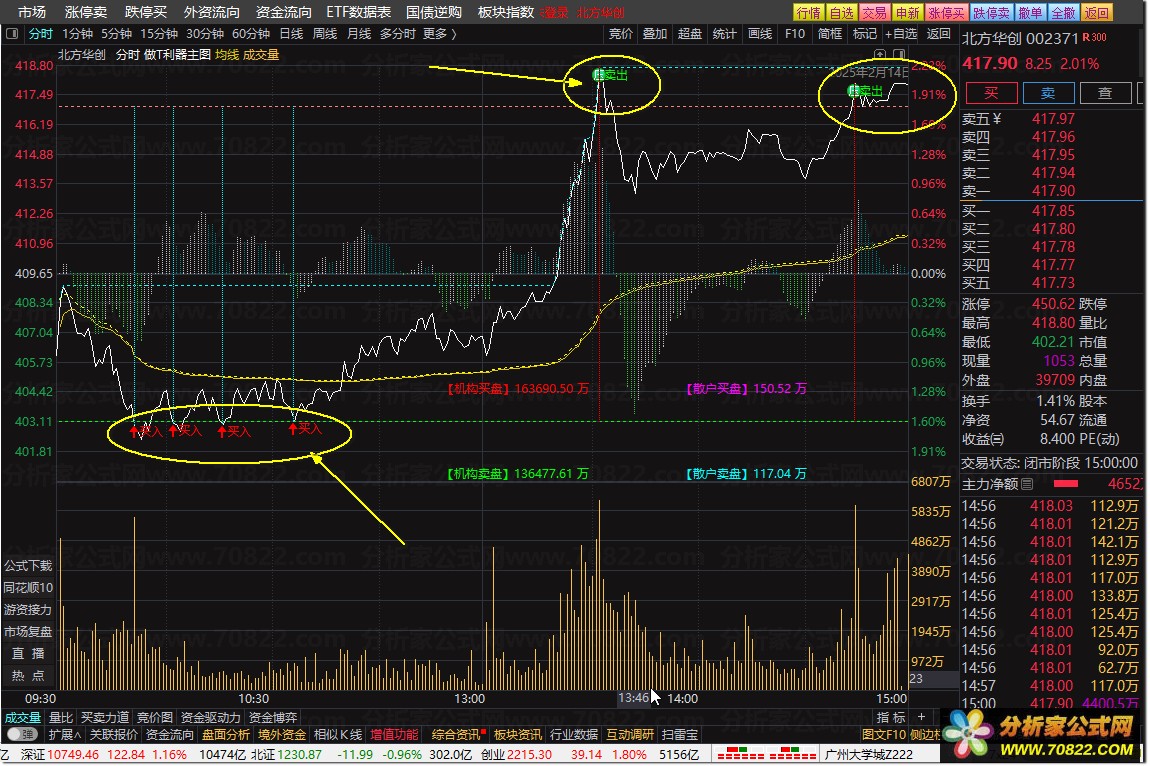Select the 资金博弈 indicator tab

point(273,718)
